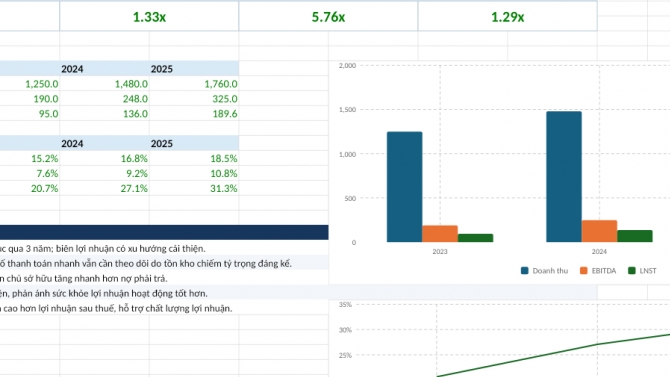Click the green LNST bar for 2024

[635, 236]
